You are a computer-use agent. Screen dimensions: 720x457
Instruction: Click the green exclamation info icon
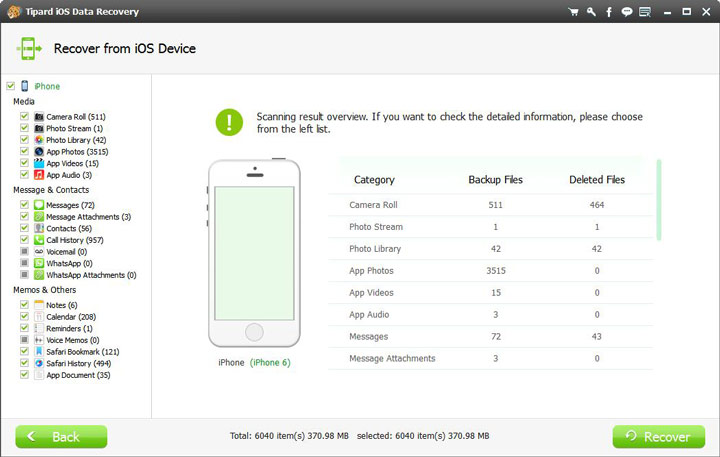tap(229, 122)
